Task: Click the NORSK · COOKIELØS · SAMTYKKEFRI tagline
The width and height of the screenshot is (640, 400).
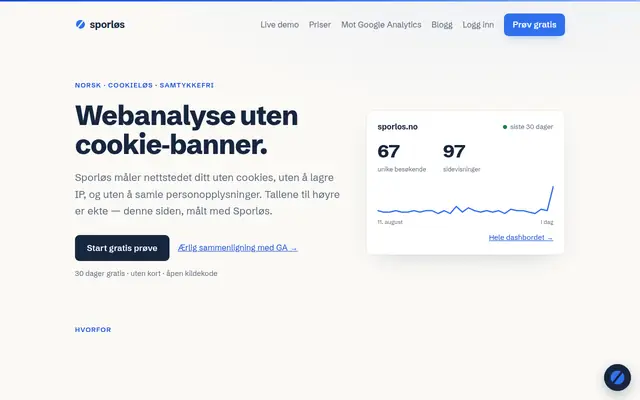Action: click(144, 85)
